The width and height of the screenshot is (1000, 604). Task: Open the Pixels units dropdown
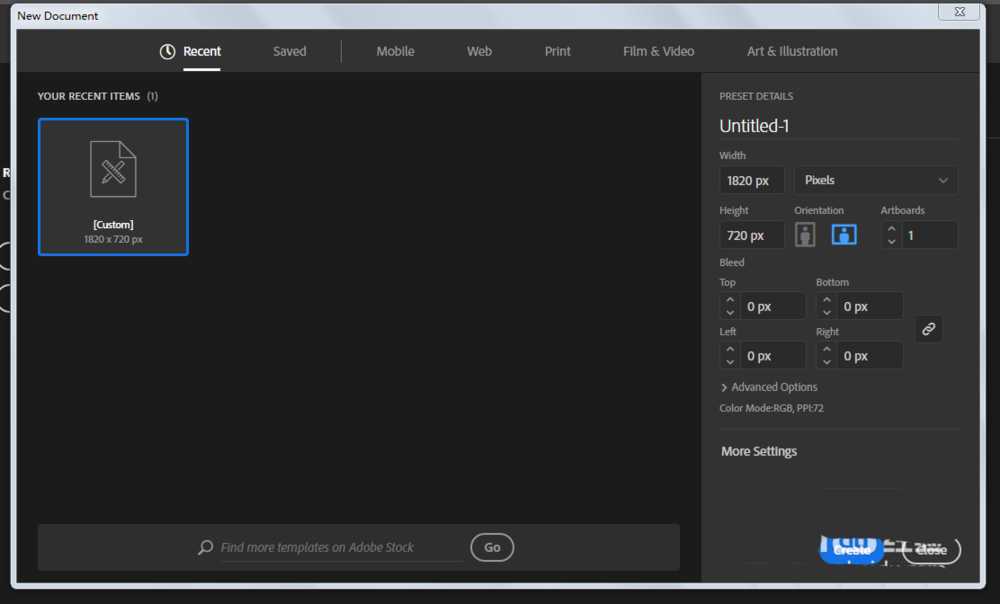click(x=875, y=180)
